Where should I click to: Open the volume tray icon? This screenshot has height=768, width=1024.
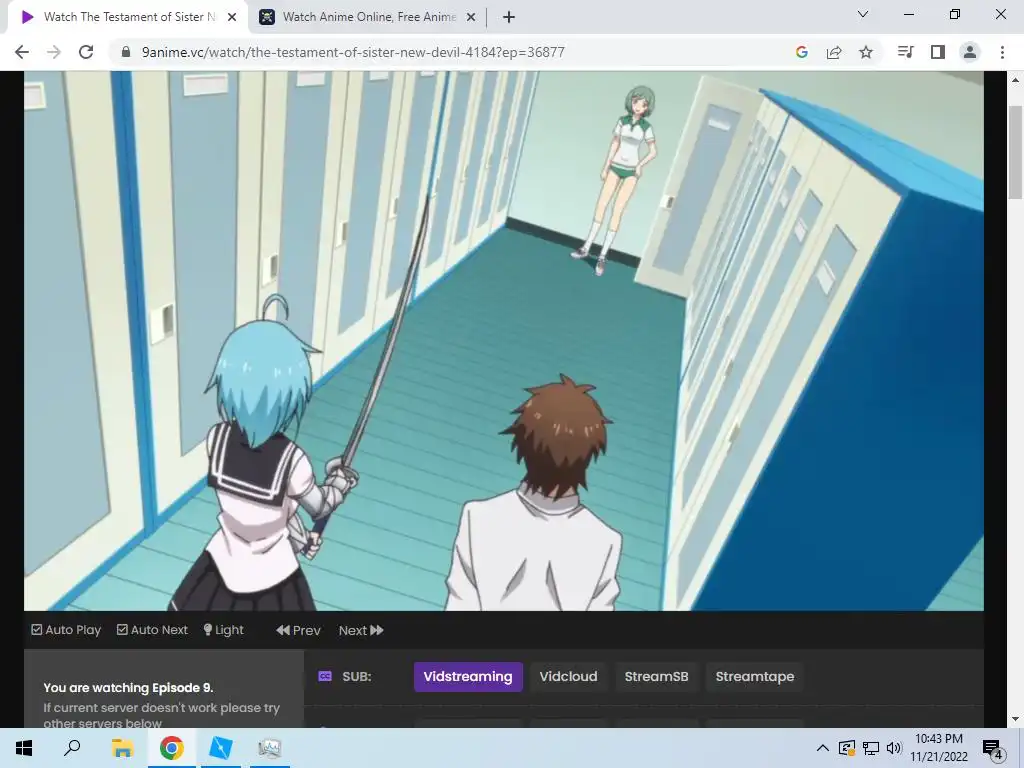click(894, 748)
